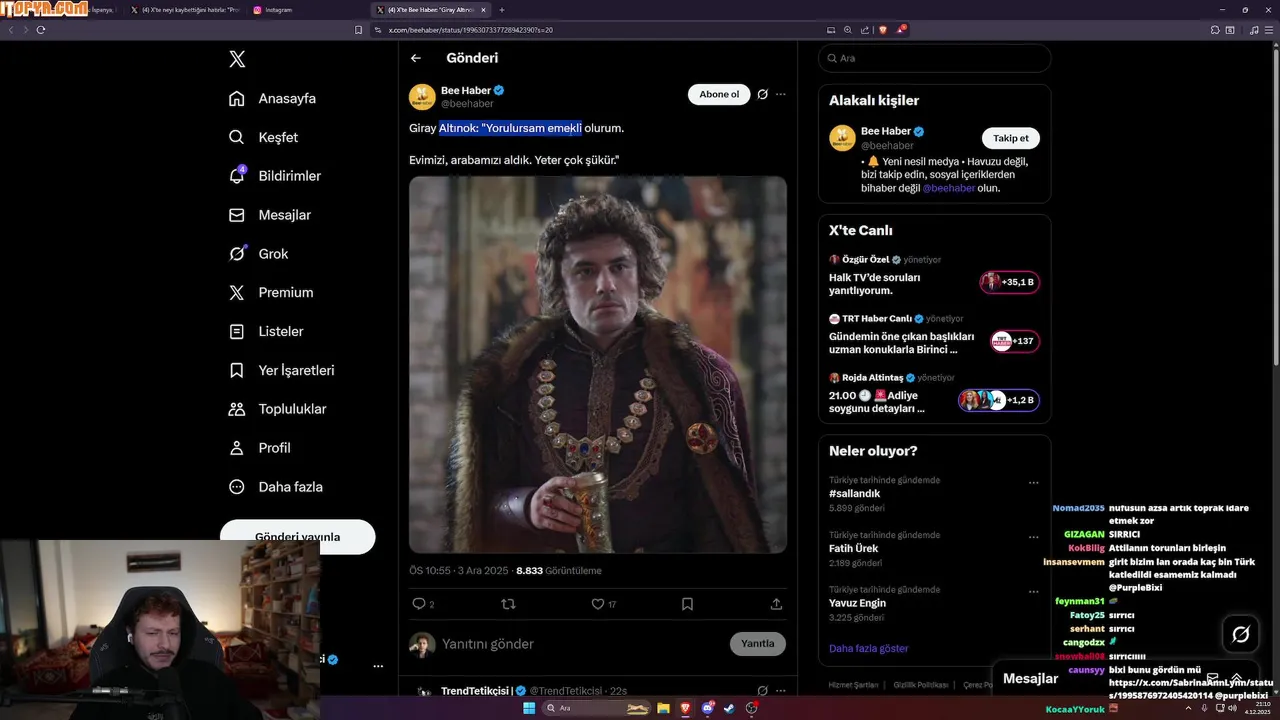Open options for Yavuz Engin trend
This screenshot has width=1280, height=720.
1034,592
